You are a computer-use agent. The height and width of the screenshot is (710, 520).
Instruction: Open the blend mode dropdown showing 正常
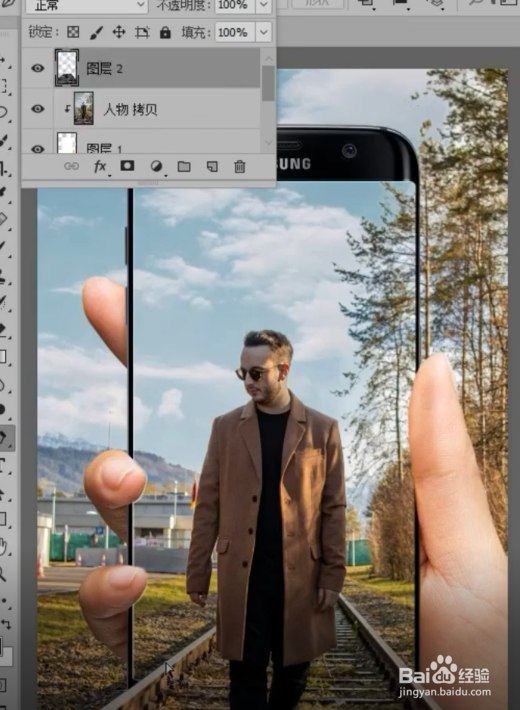pos(87,6)
